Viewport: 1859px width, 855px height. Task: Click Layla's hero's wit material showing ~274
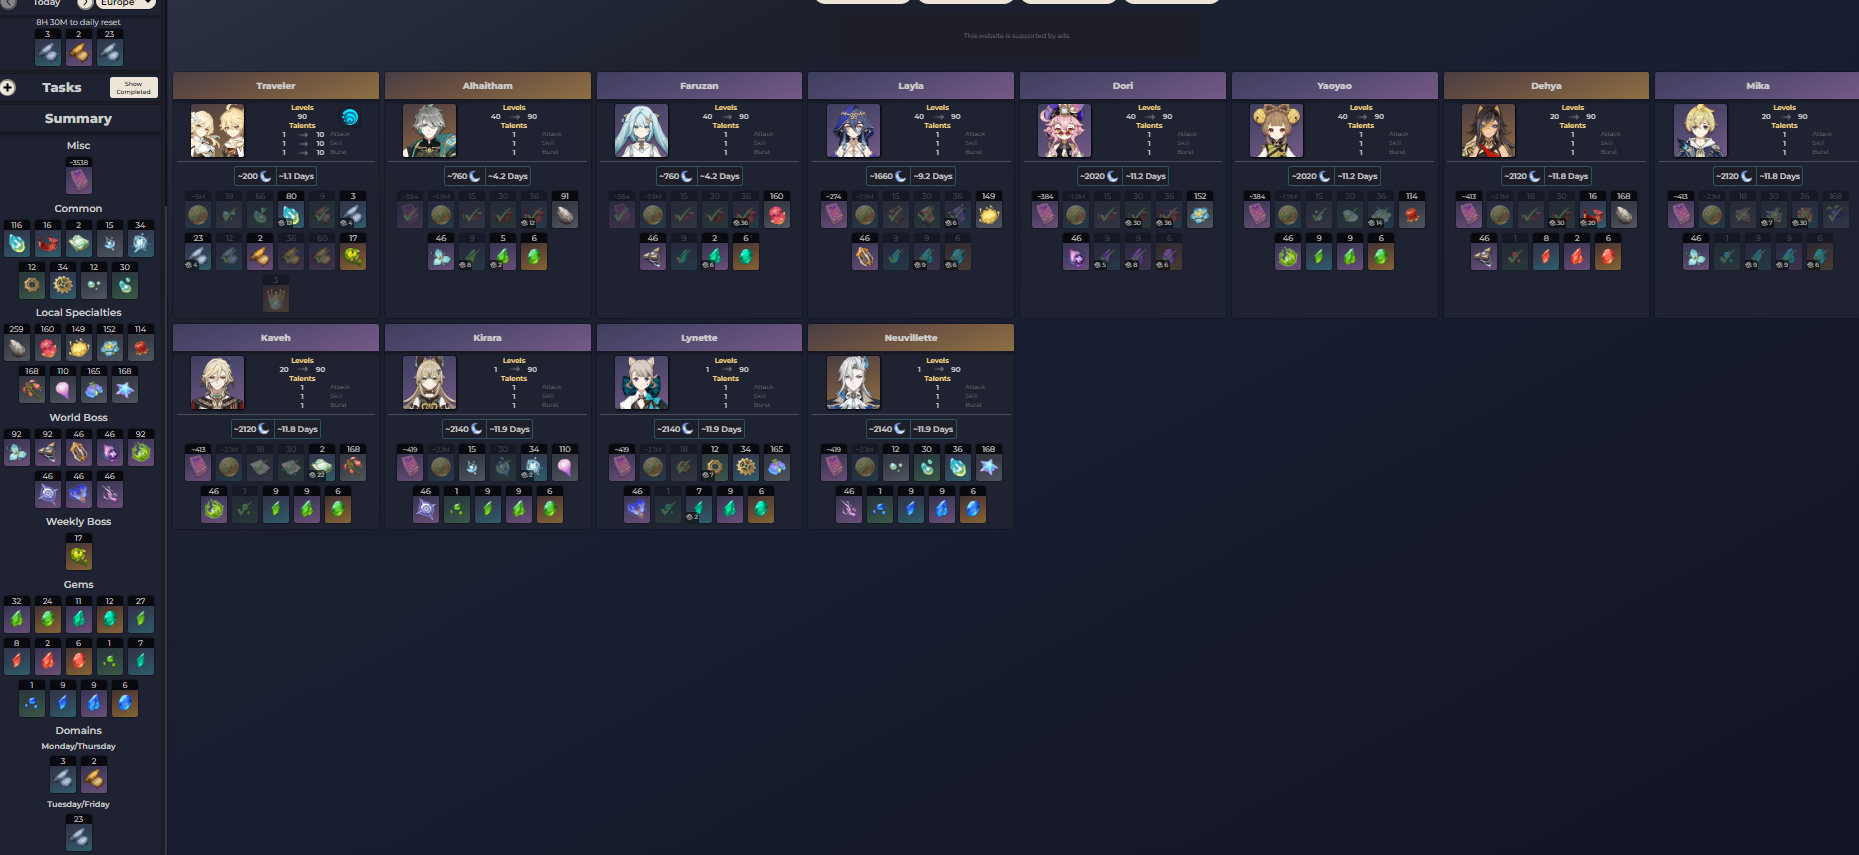(834, 210)
